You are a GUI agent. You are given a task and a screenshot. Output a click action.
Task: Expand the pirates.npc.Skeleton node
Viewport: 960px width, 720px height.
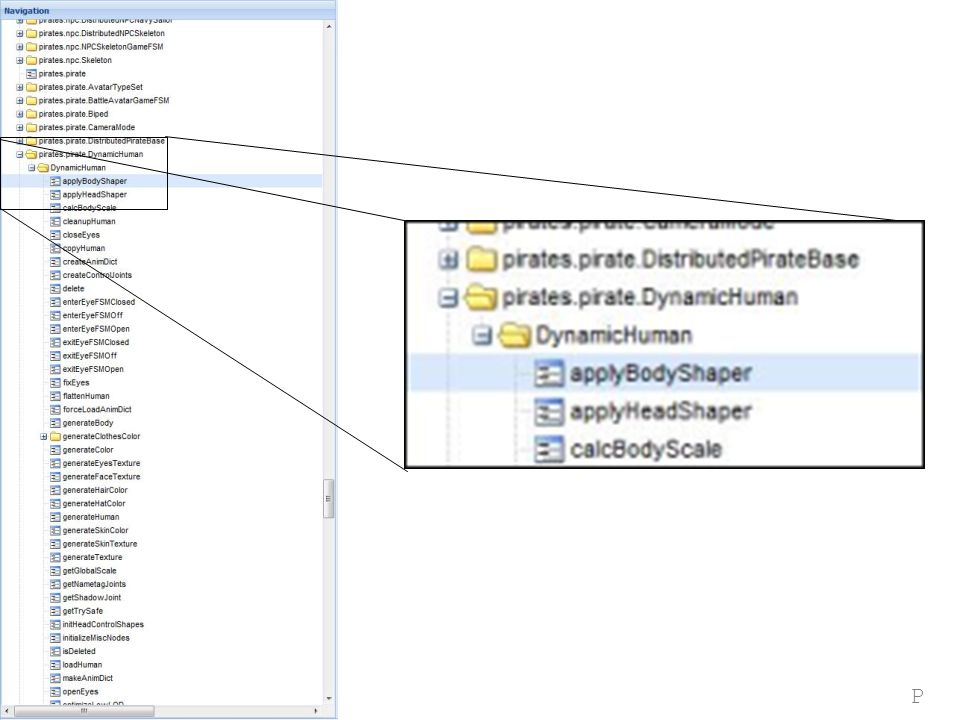(x=20, y=61)
